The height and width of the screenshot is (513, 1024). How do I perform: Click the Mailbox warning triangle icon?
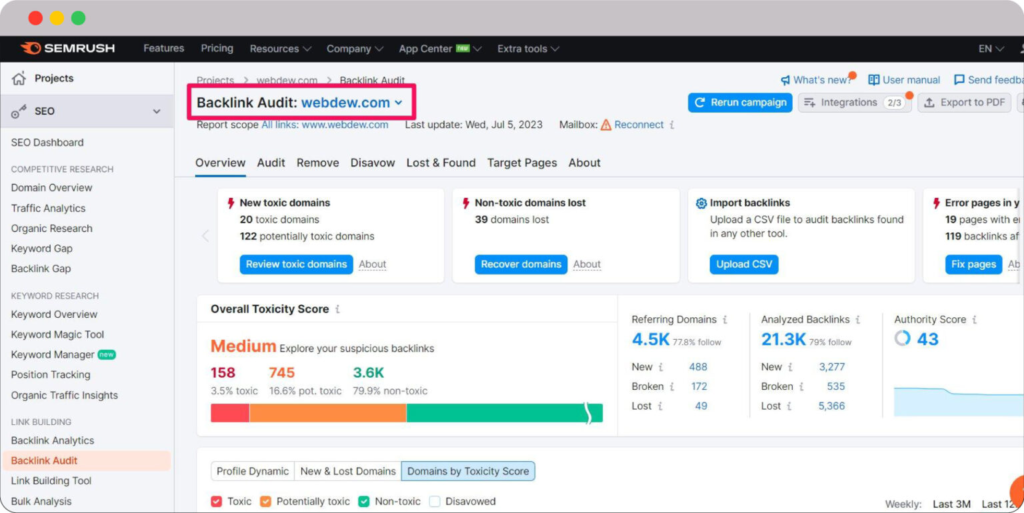click(605, 125)
